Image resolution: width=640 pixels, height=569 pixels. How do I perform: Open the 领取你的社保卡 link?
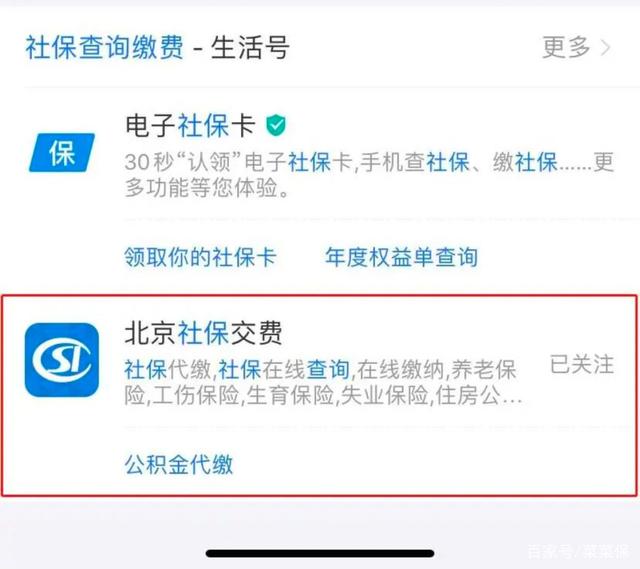(200, 257)
